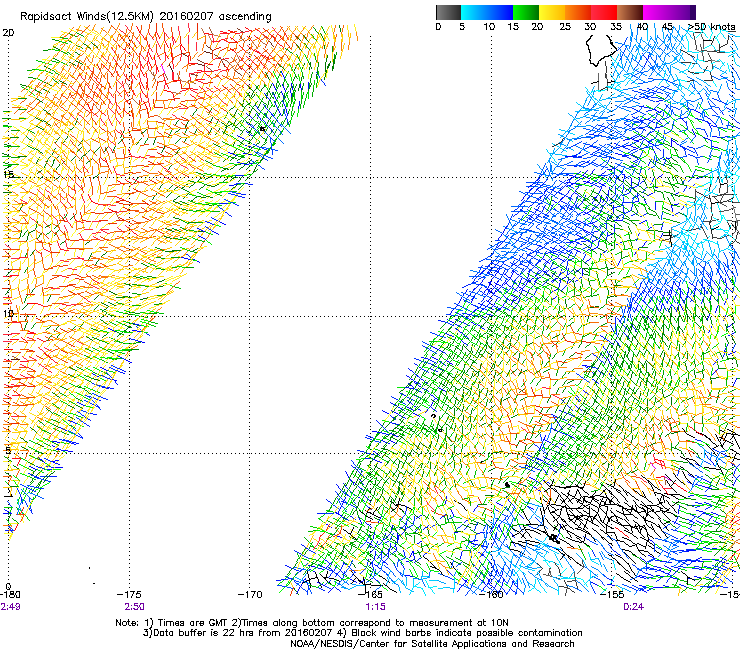The width and height of the screenshot is (740, 650).
Task: Click the purple time label "0:24"
Action: tap(633, 607)
